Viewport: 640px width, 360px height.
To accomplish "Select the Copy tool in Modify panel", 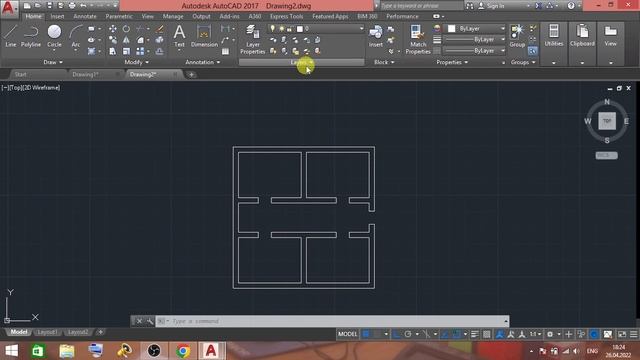I will (x=113, y=40).
